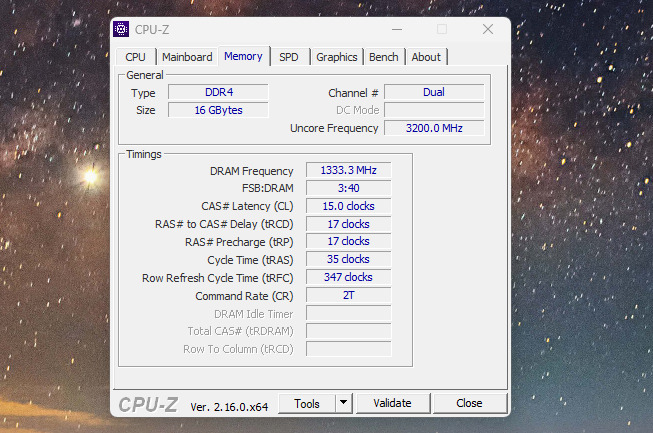653x433 pixels.
Task: Click the Command Rate (CR) label
Action: coord(244,296)
